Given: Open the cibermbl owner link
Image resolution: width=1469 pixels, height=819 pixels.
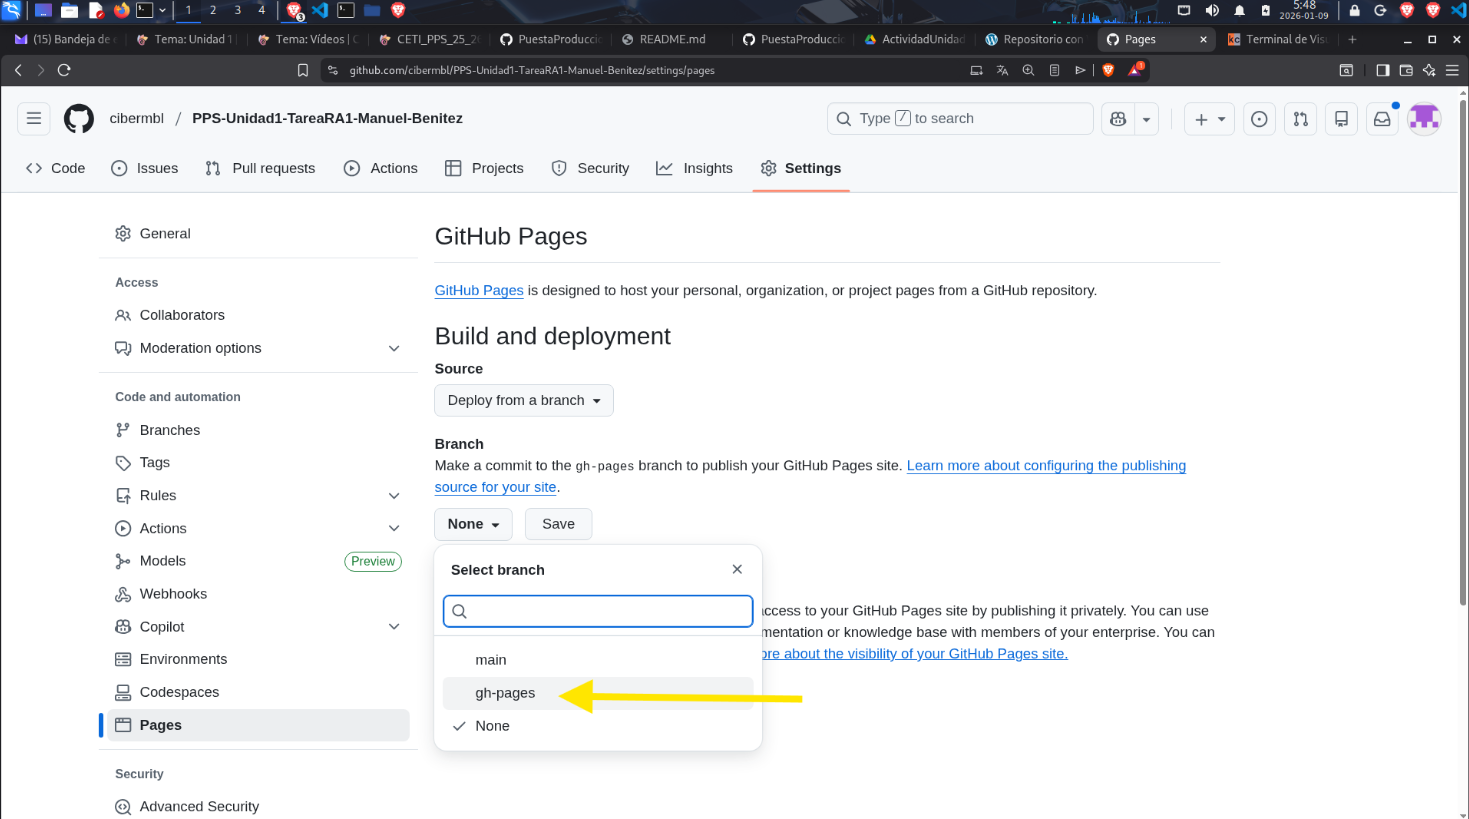Looking at the screenshot, I should [x=136, y=118].
